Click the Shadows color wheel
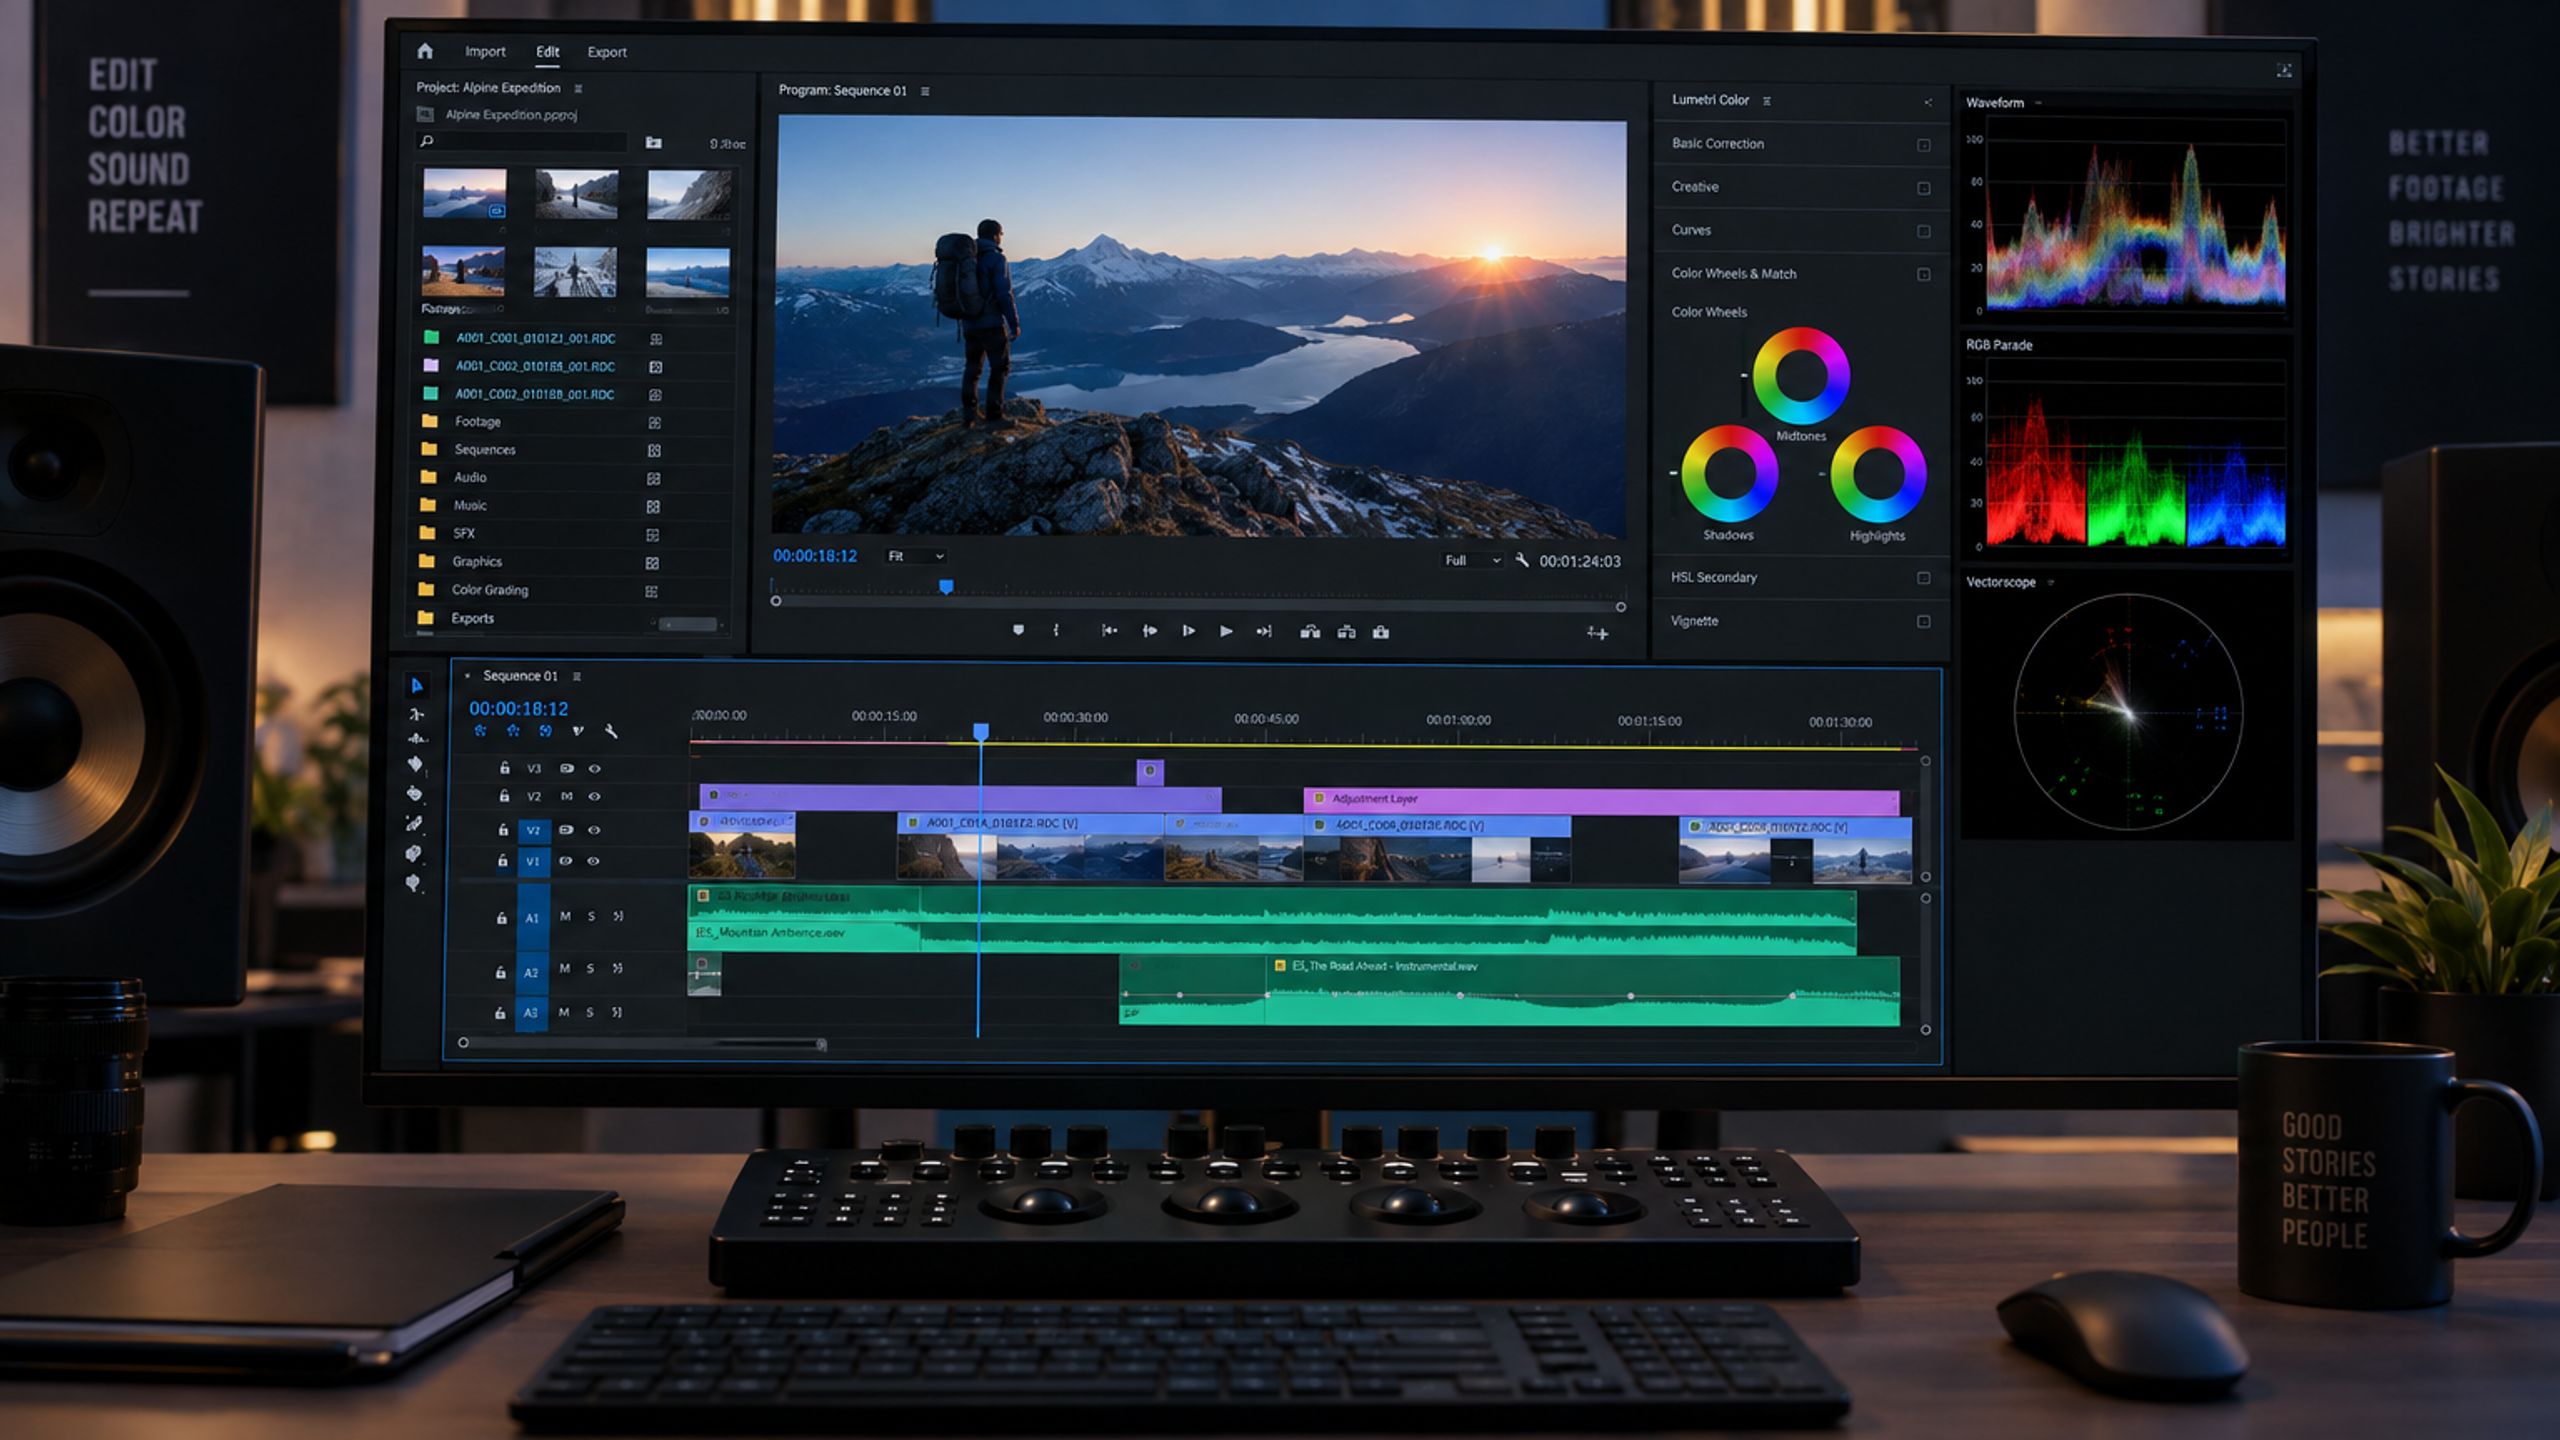Screen dimensions: 2560x1440 (1729, 474)
